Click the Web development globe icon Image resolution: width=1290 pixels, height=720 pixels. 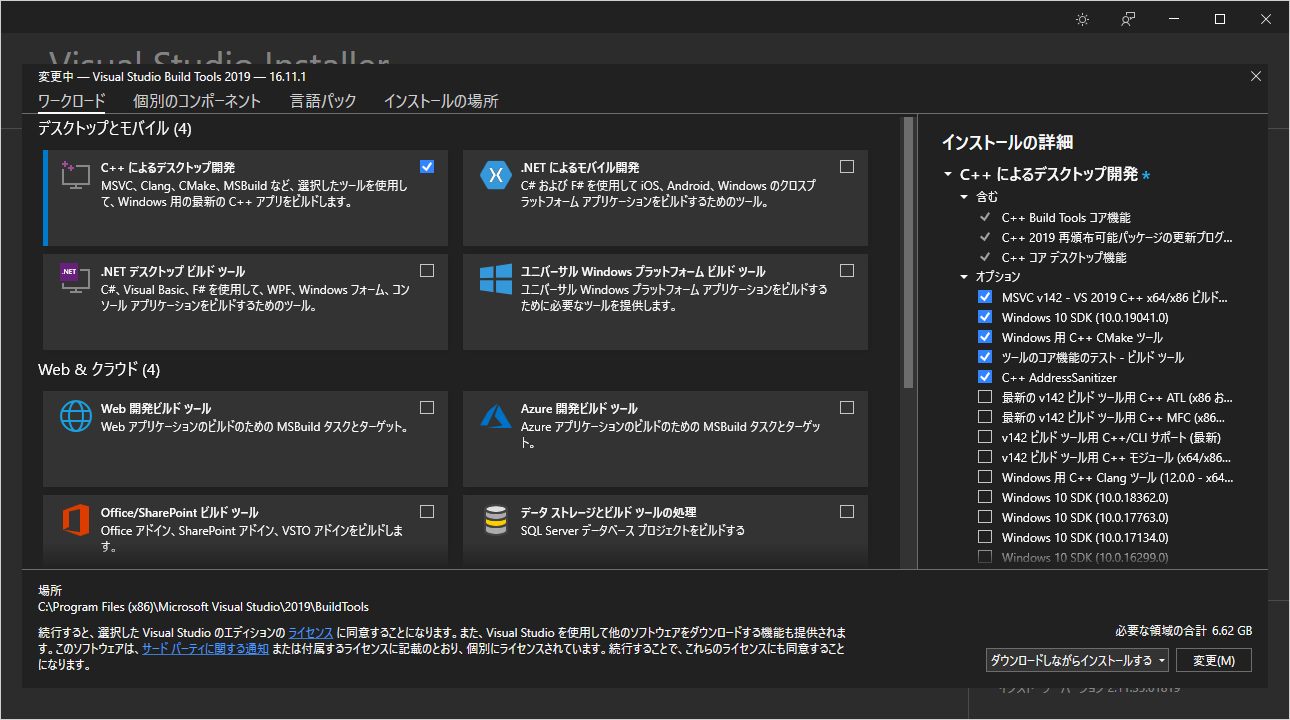tap(77, 416)
